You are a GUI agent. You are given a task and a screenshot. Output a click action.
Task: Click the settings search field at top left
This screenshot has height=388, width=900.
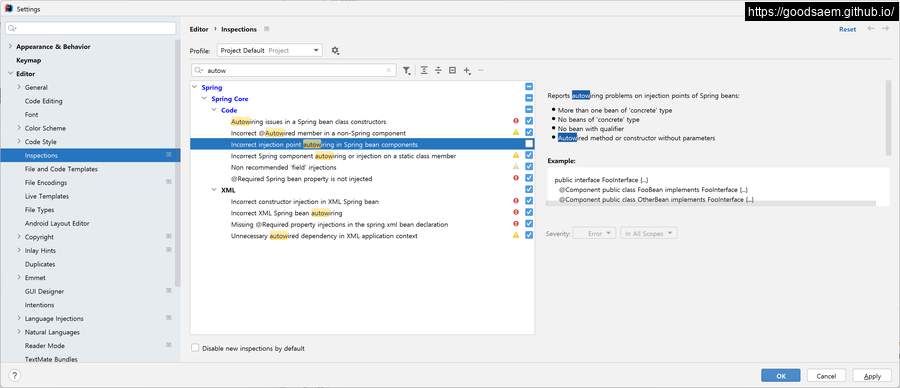(91, 28)
